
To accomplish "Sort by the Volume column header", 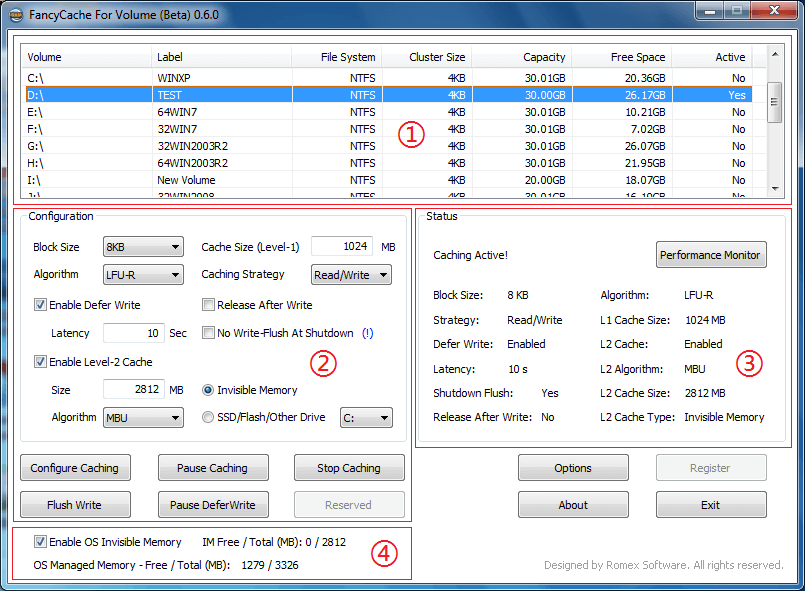I will [x=86, y=57].
